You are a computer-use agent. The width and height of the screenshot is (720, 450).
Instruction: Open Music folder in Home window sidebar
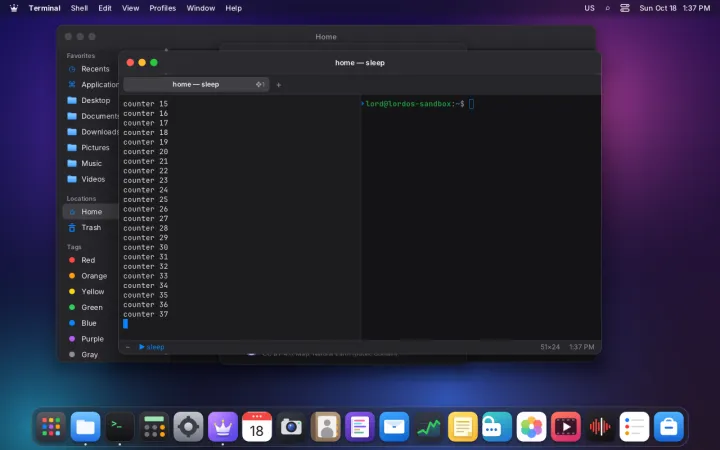(91, 163)
